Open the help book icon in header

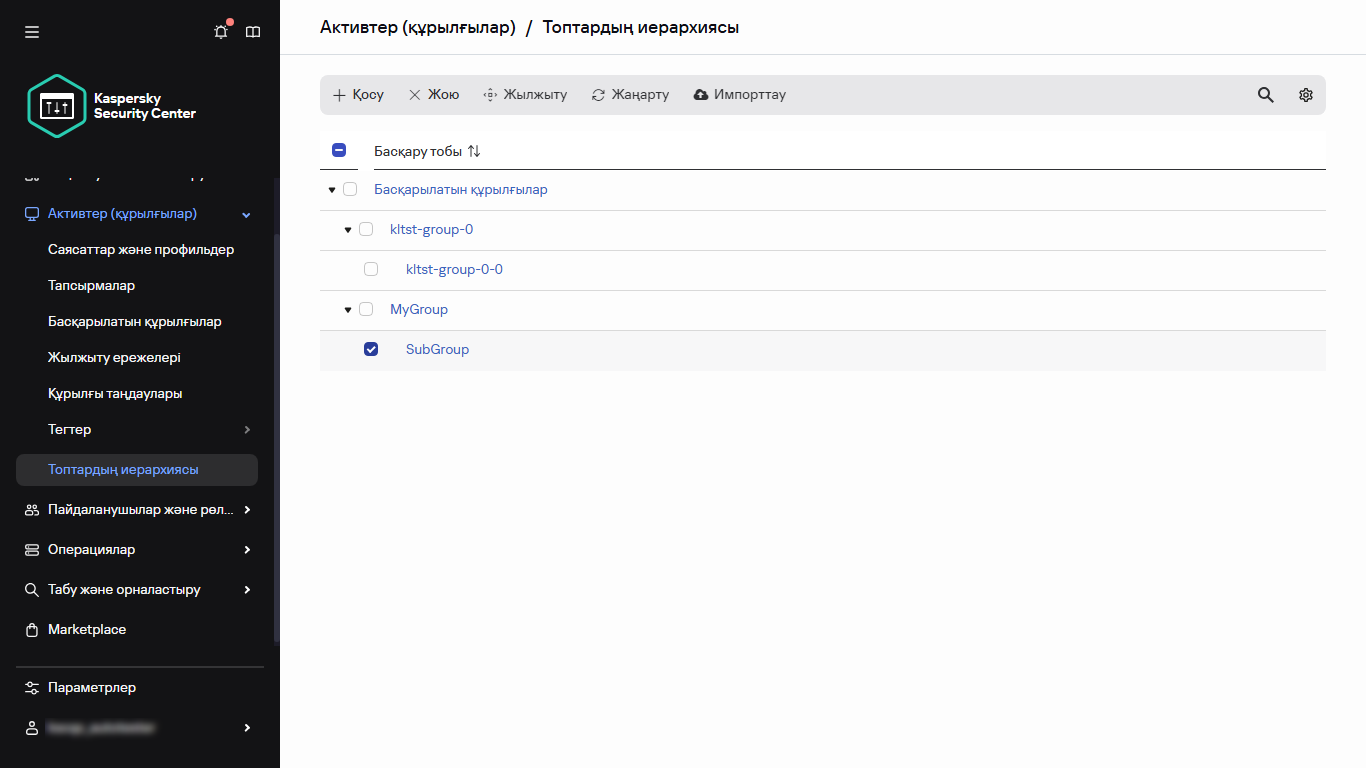point(253,31)
